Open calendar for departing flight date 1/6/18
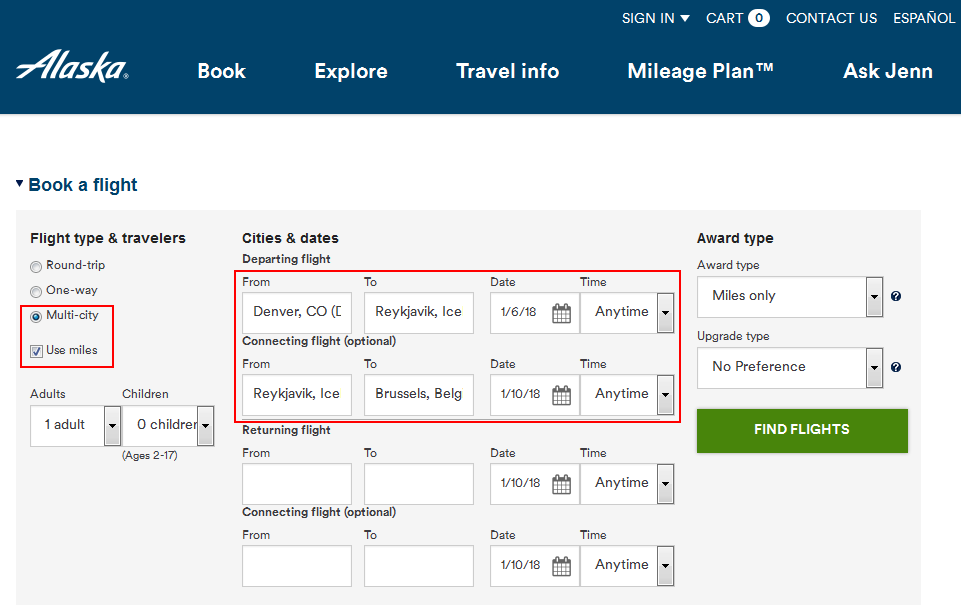The height and width of the screenshot is (616, 961). [x=561, y=313]
